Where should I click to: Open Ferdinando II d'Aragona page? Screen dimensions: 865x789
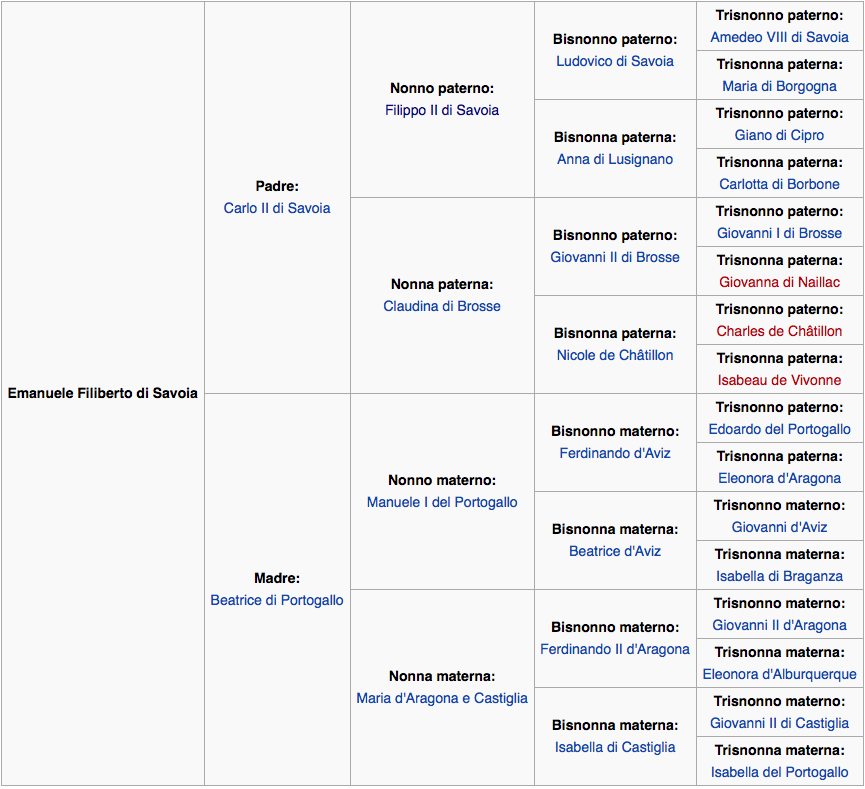click(x=614, y=649)
